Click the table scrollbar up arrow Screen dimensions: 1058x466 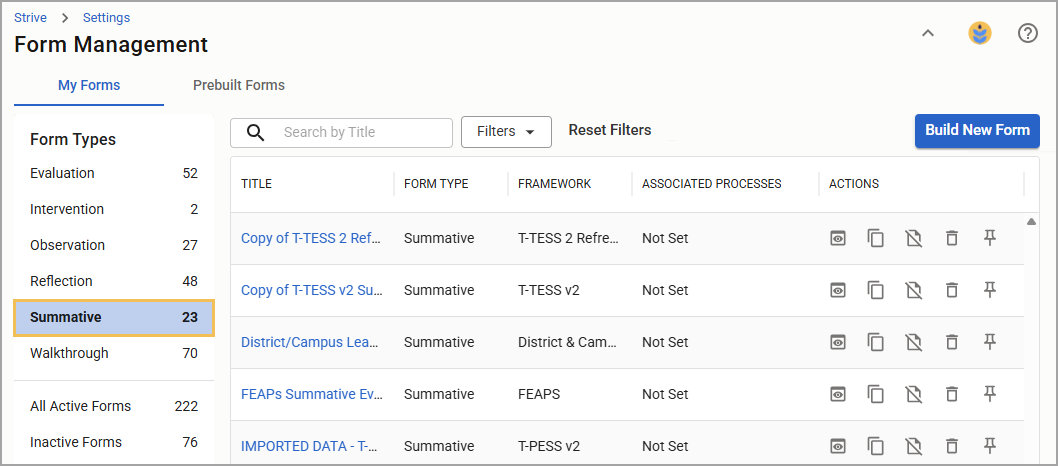coord(1031,221)
